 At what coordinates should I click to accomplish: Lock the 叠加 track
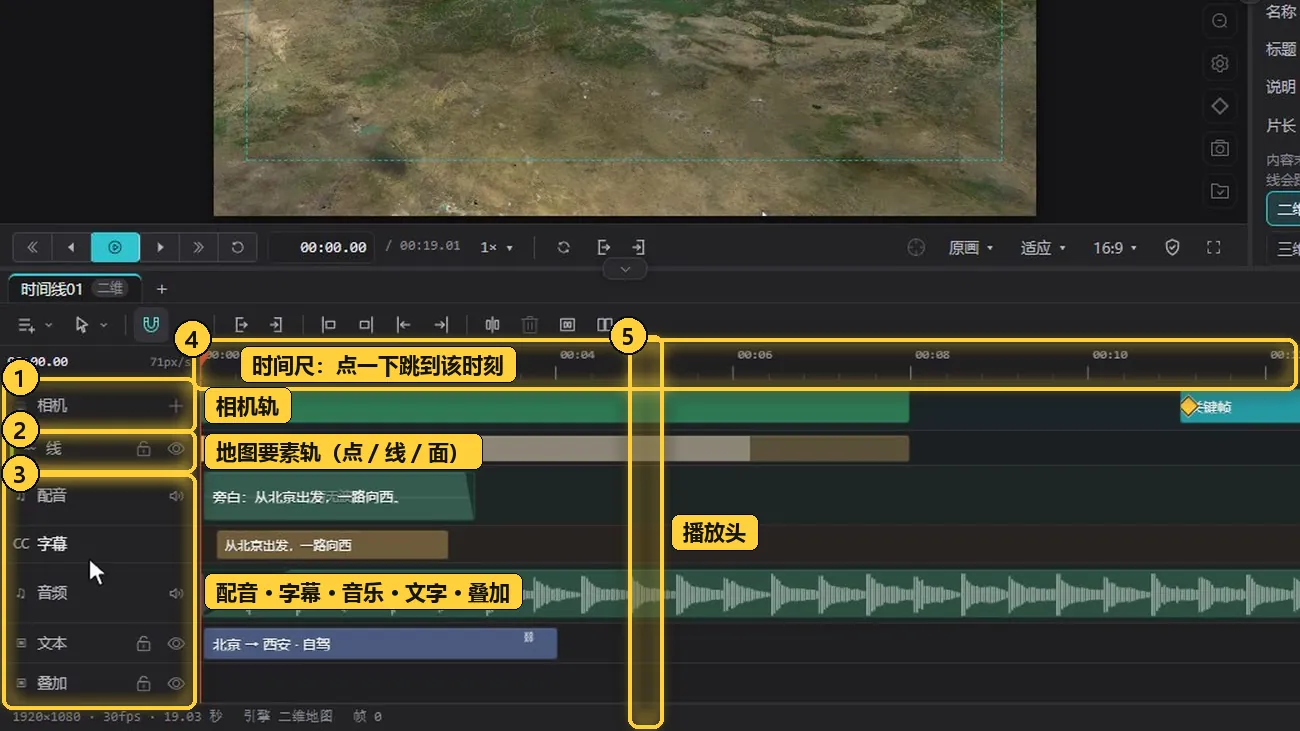pyautogui.click(x=144, y=684)
